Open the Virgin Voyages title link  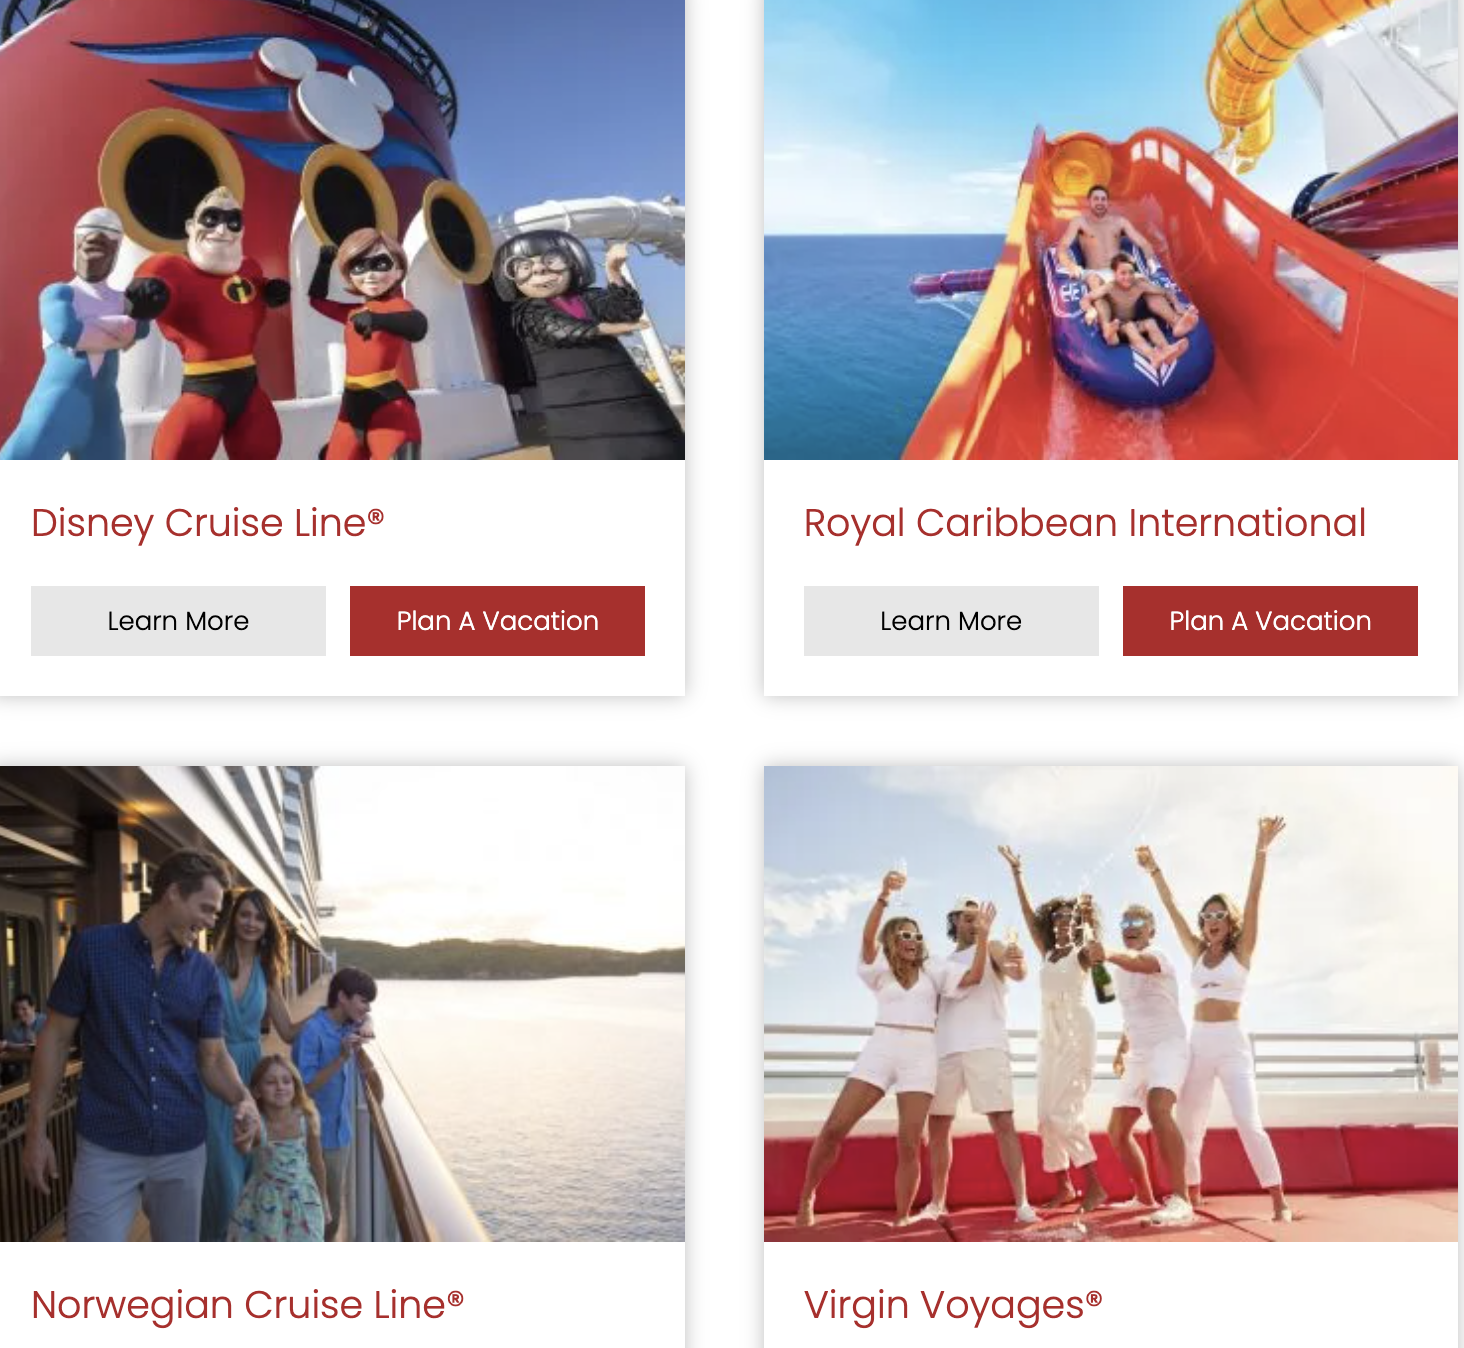click(953, 1305)
